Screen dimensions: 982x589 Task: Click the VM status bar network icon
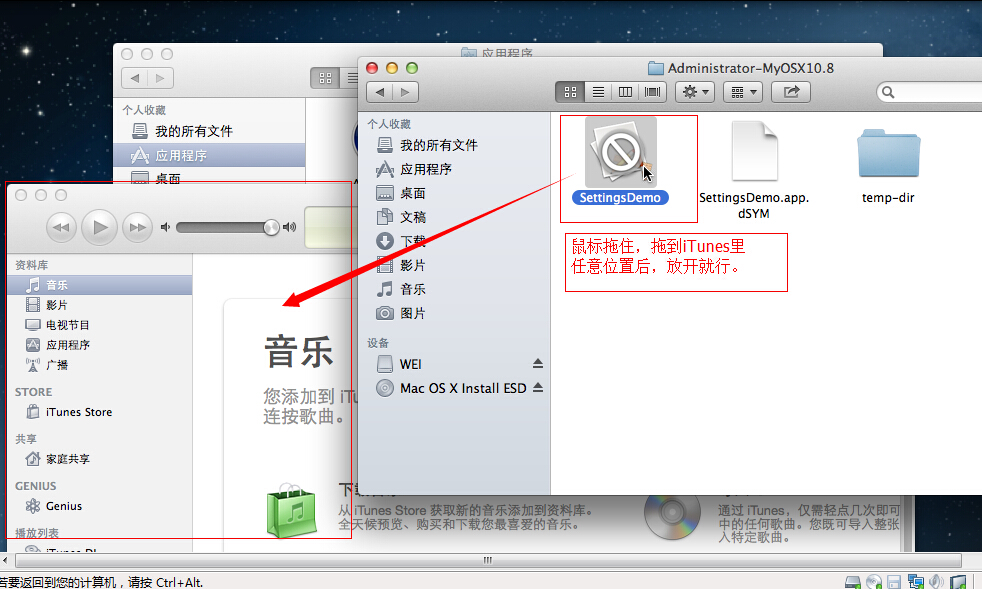point(916,582)
